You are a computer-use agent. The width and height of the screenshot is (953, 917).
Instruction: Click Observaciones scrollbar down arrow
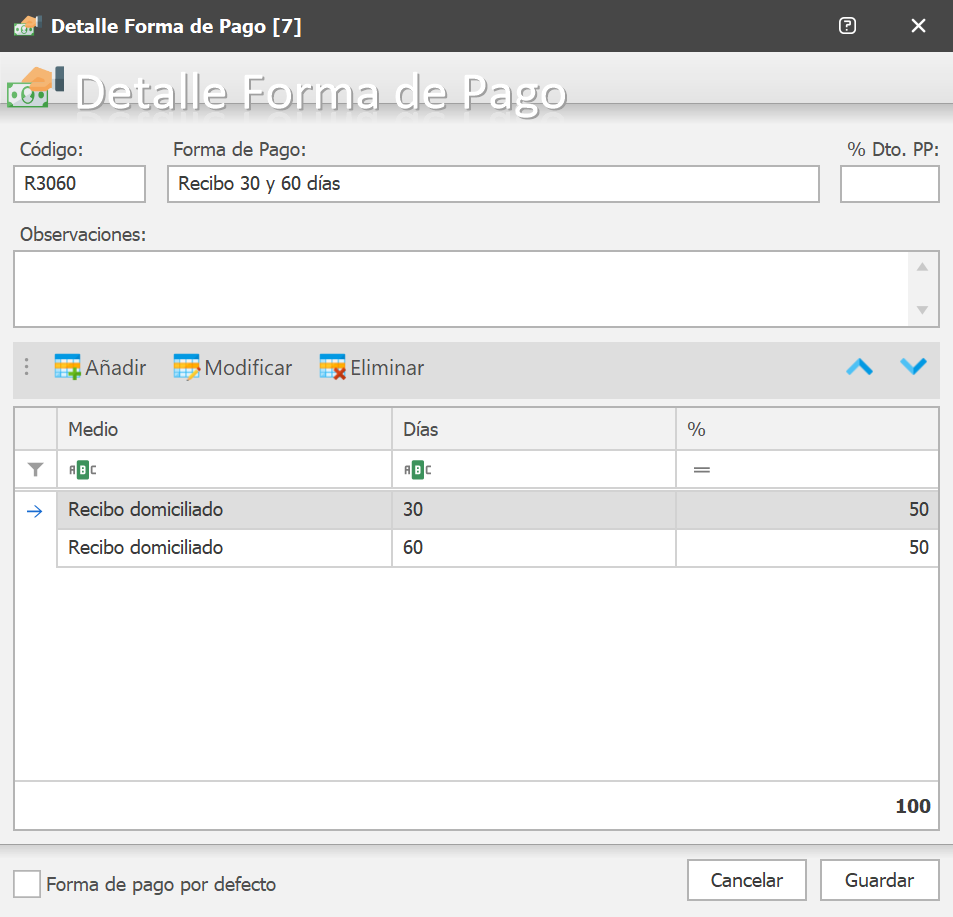(922, 310)
